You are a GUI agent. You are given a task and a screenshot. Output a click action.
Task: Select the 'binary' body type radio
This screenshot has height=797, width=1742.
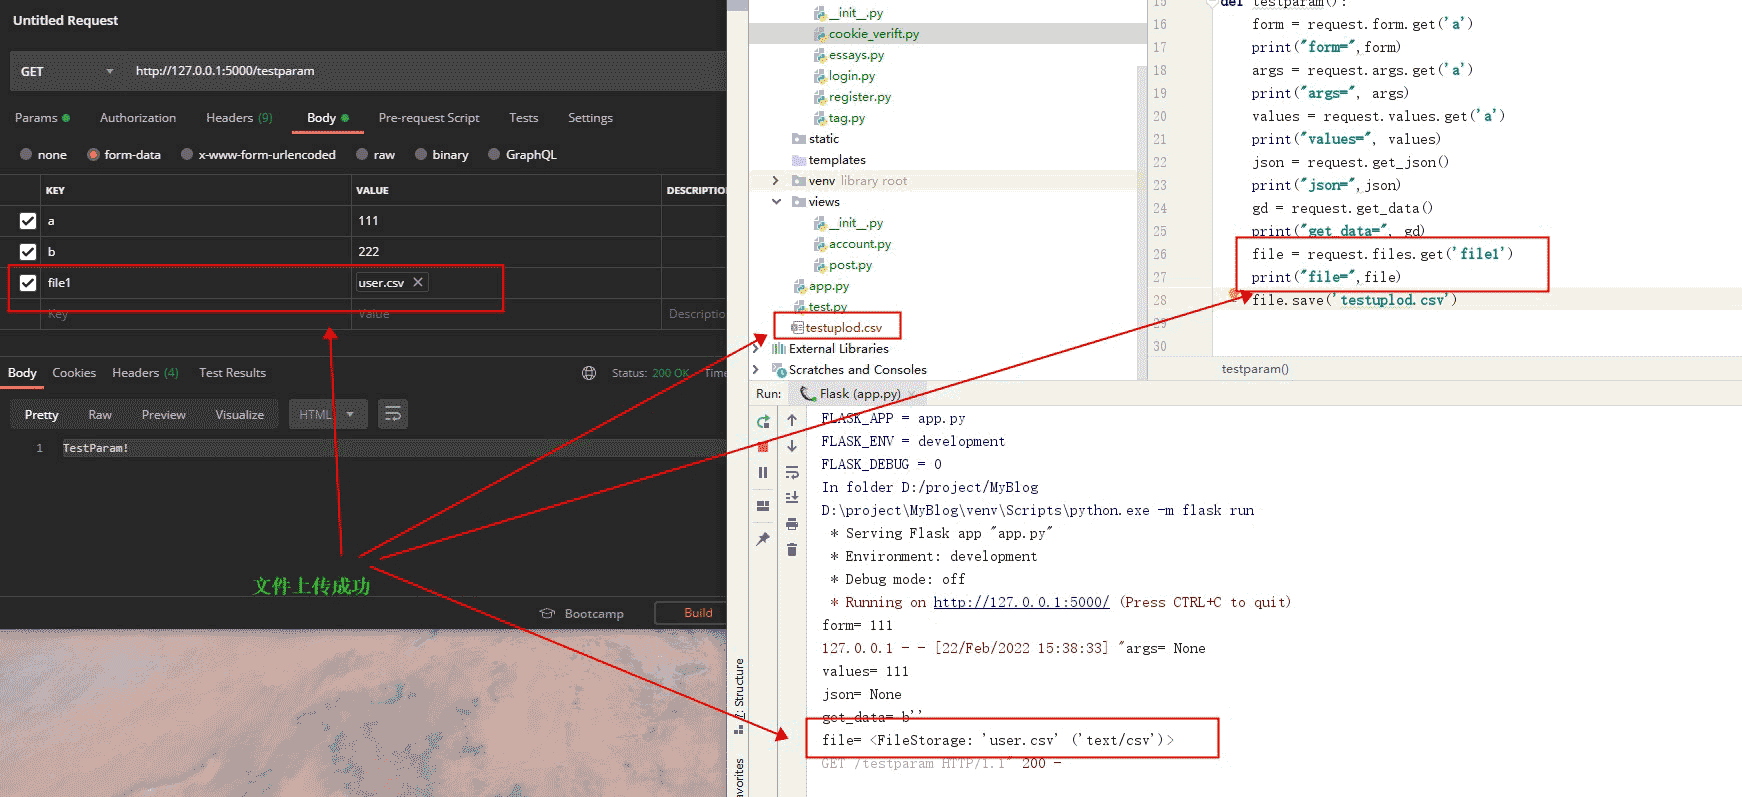click(421, 155)
